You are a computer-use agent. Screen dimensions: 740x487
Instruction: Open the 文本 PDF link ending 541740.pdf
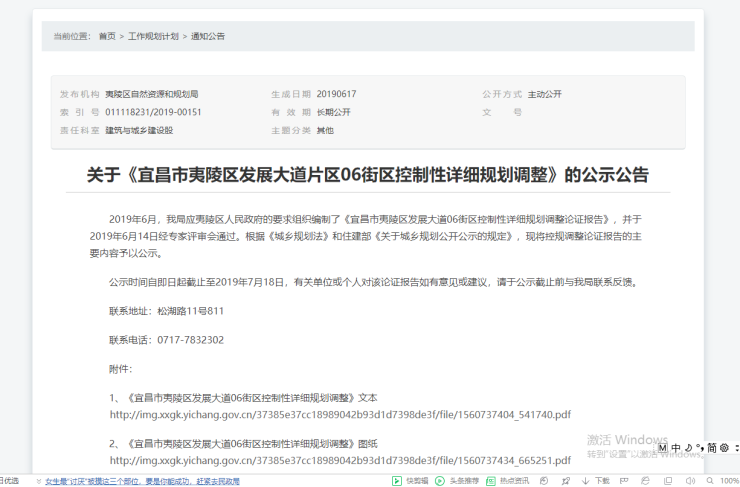pos(340,415)
